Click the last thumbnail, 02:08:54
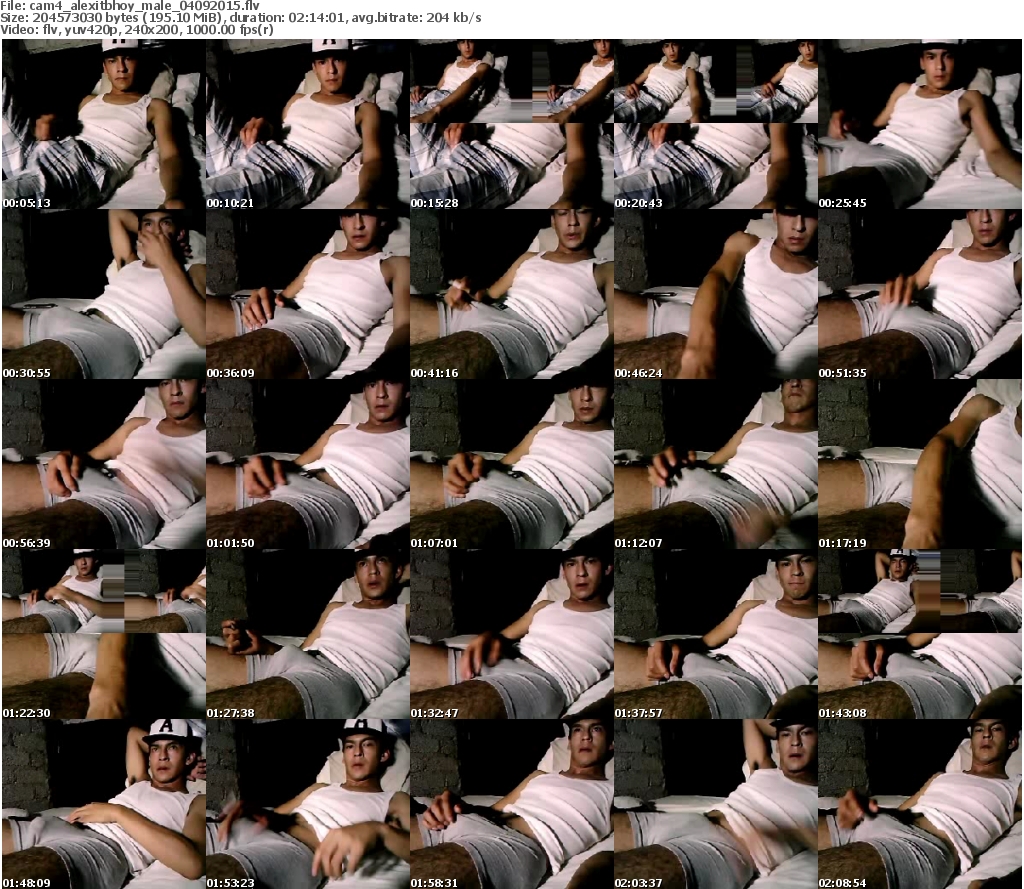The height and width of the screenshot is (889, 1024). coord(920,804)
